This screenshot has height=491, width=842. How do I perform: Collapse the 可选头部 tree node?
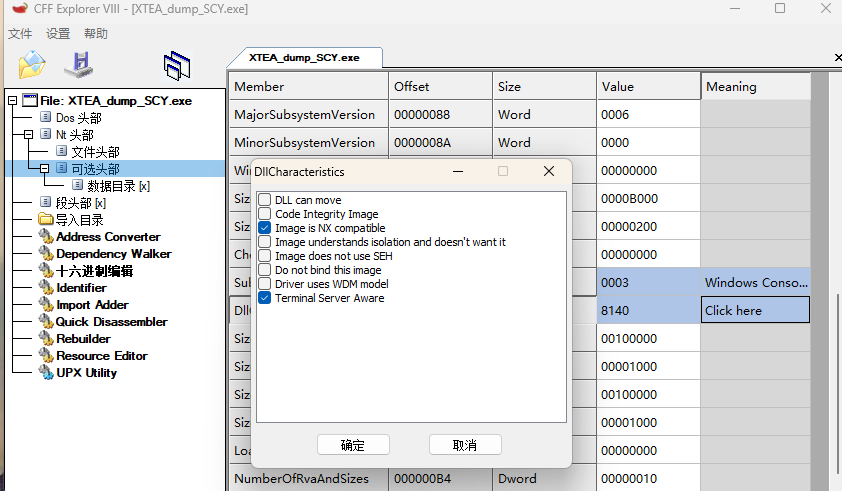(x=45, y=169)
